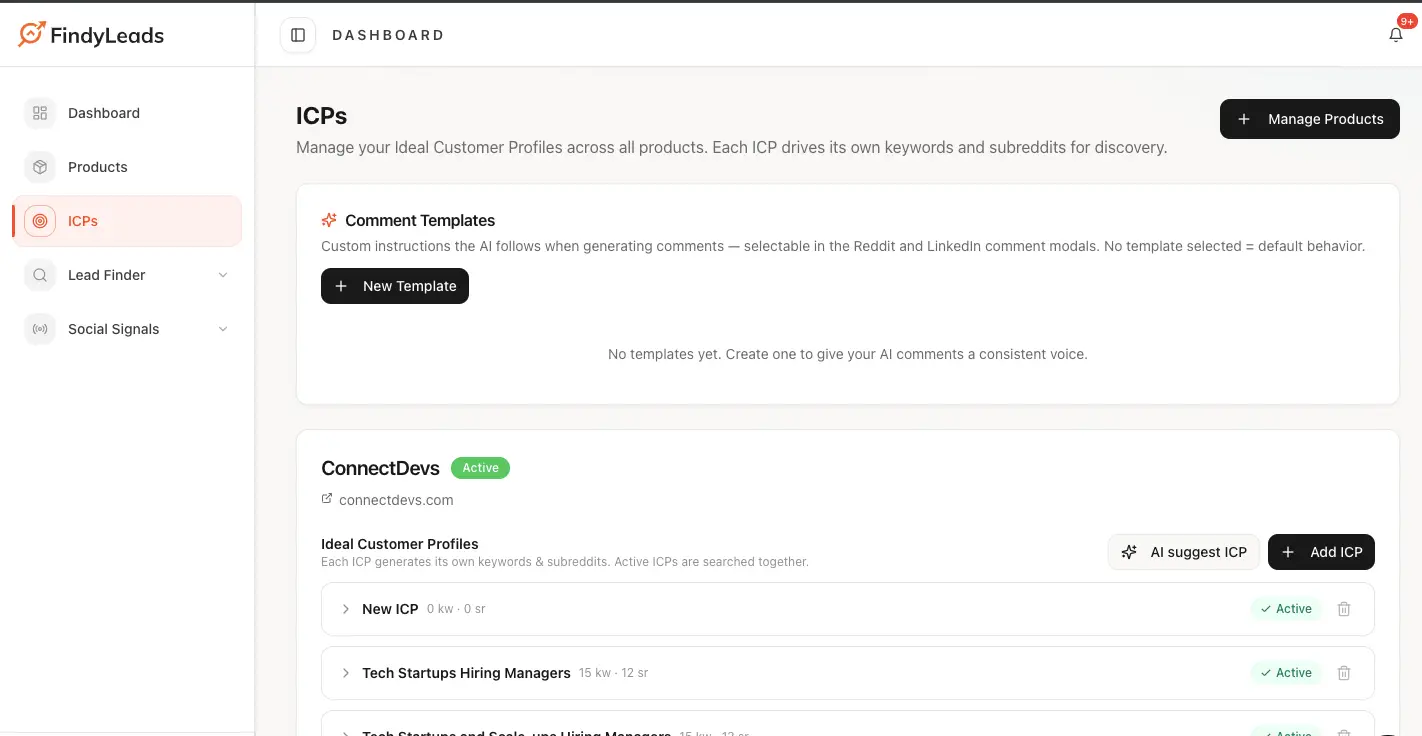Toggle Active status on Tech Startups Hiring Managers

(x=1286, y=673)
